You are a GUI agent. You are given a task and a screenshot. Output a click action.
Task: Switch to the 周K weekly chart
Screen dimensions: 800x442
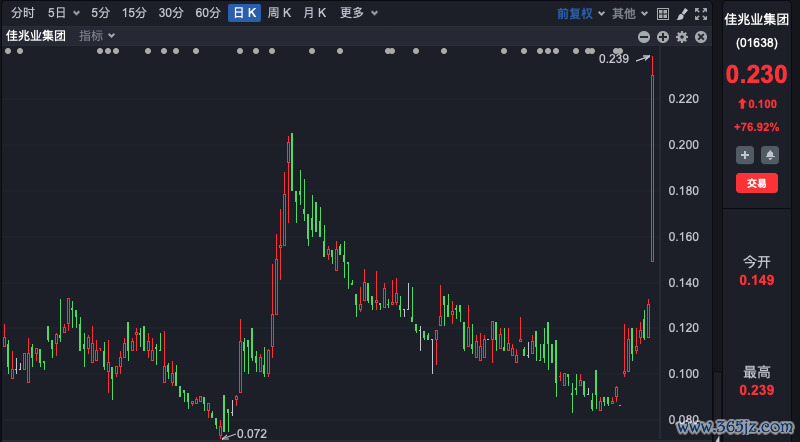[279, 13]
